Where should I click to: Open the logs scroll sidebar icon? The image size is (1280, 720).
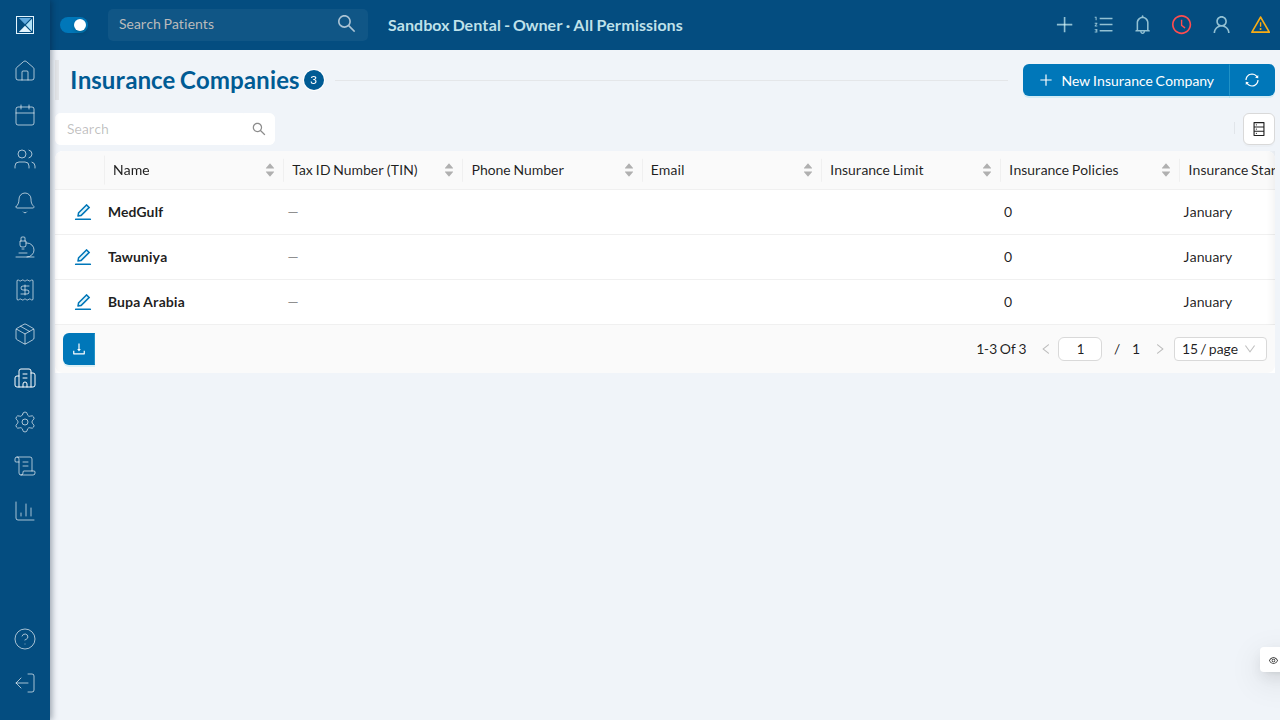(x=25, y=466)
